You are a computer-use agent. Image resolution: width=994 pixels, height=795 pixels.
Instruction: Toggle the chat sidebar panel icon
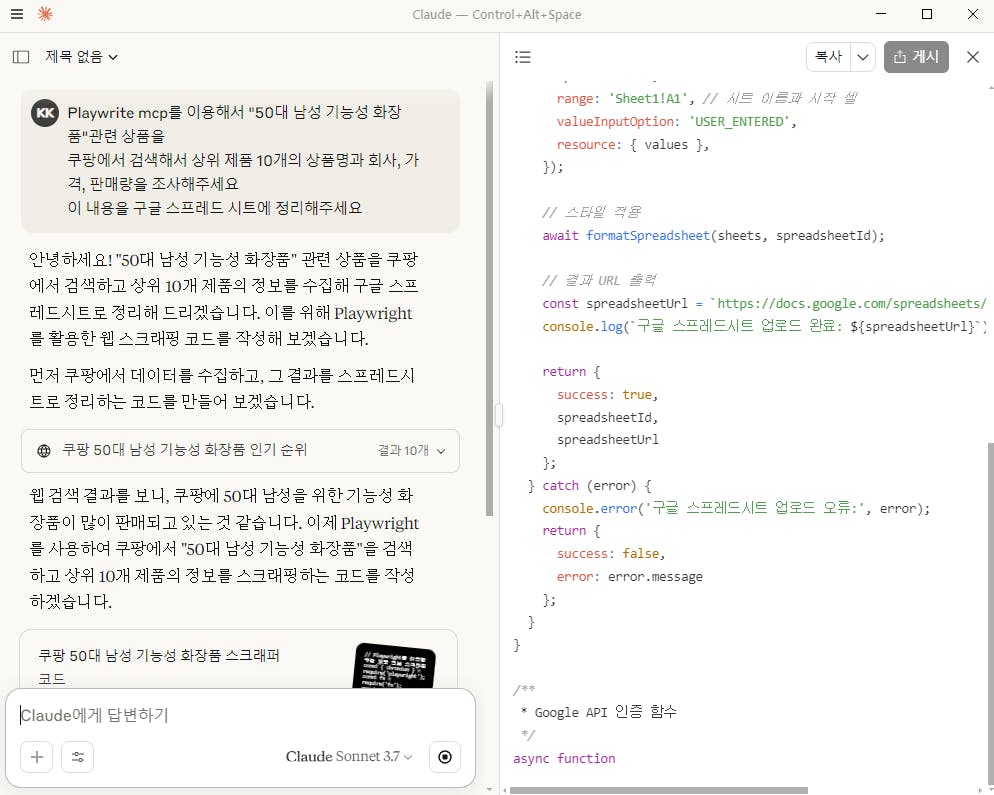(21, 57)
